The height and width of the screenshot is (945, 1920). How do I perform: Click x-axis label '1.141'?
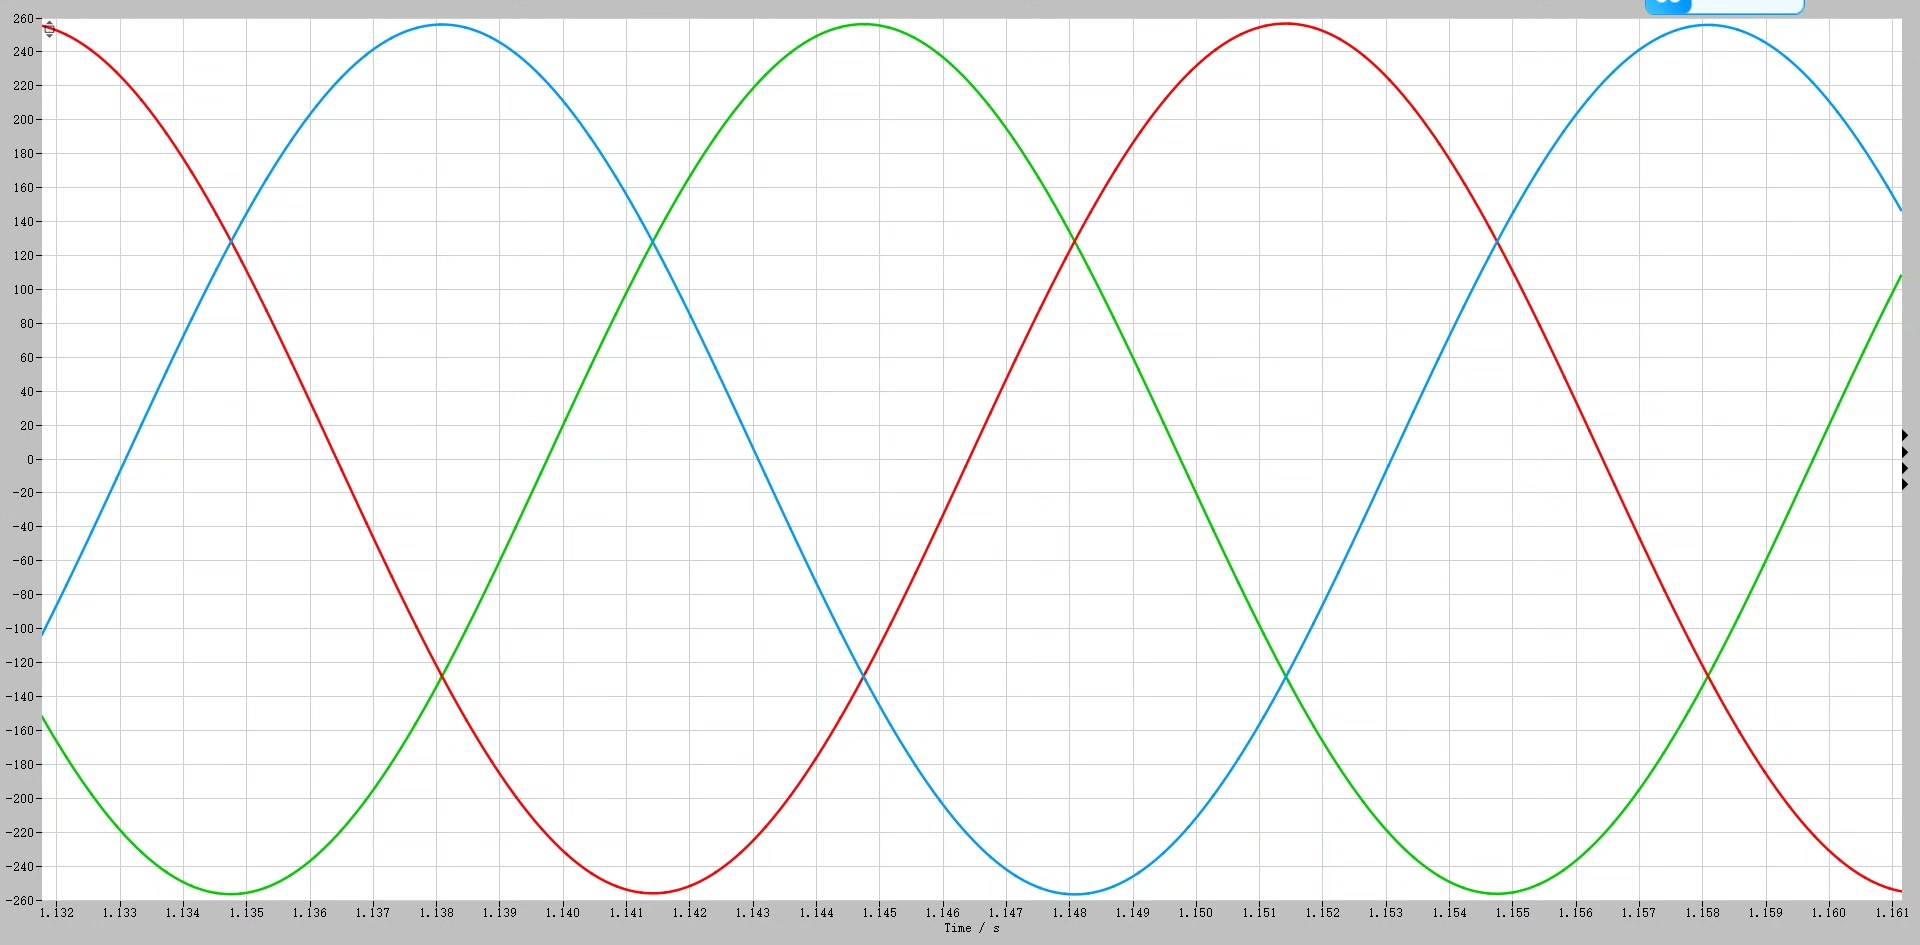tap(627, 913)
